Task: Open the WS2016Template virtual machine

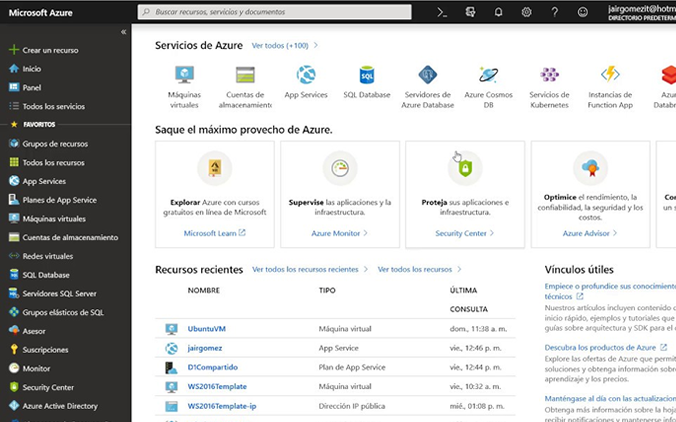Action: (217, 387)
